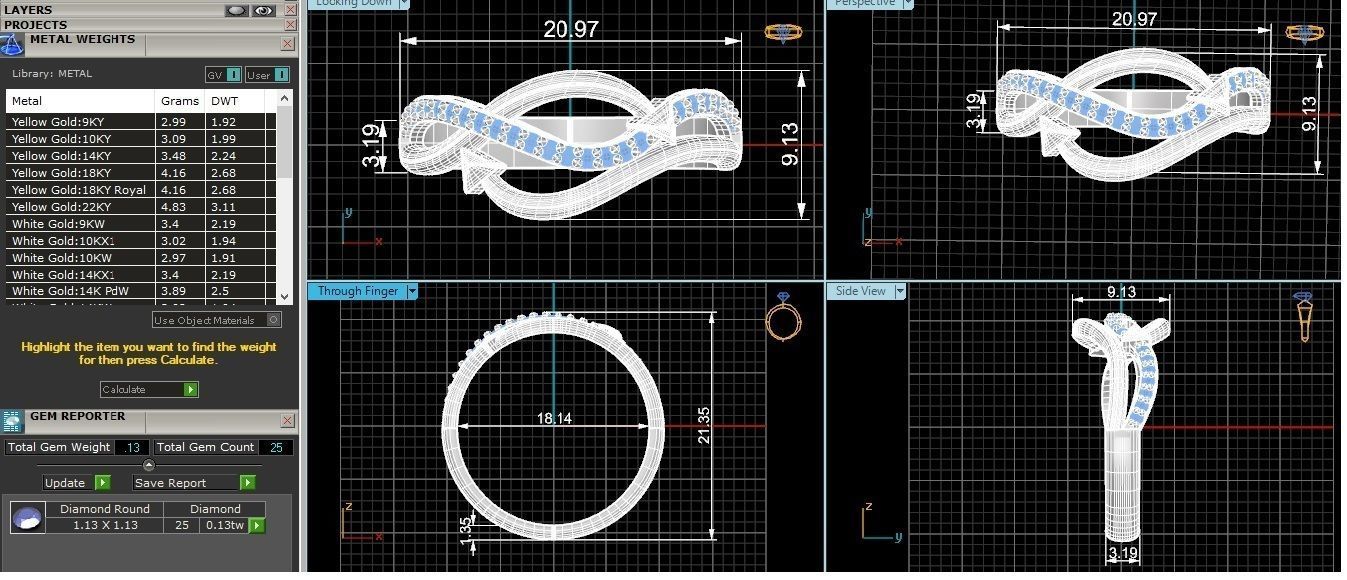
Task: Click green arrow next to Save Report
Action: coord(247,483)
